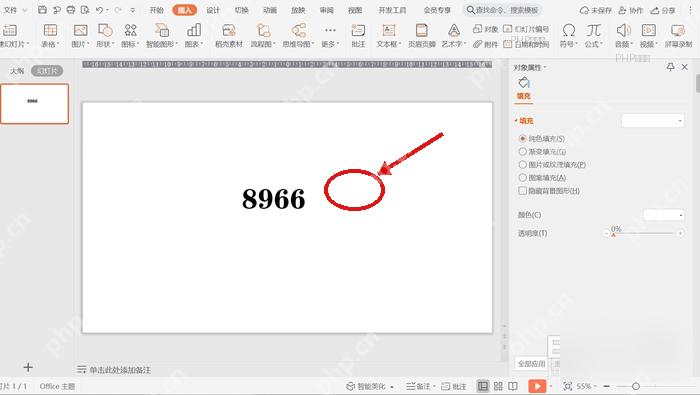700x395 pixels.
Task: Click the Redo arrow icon
Action: (x=118, y=10)
